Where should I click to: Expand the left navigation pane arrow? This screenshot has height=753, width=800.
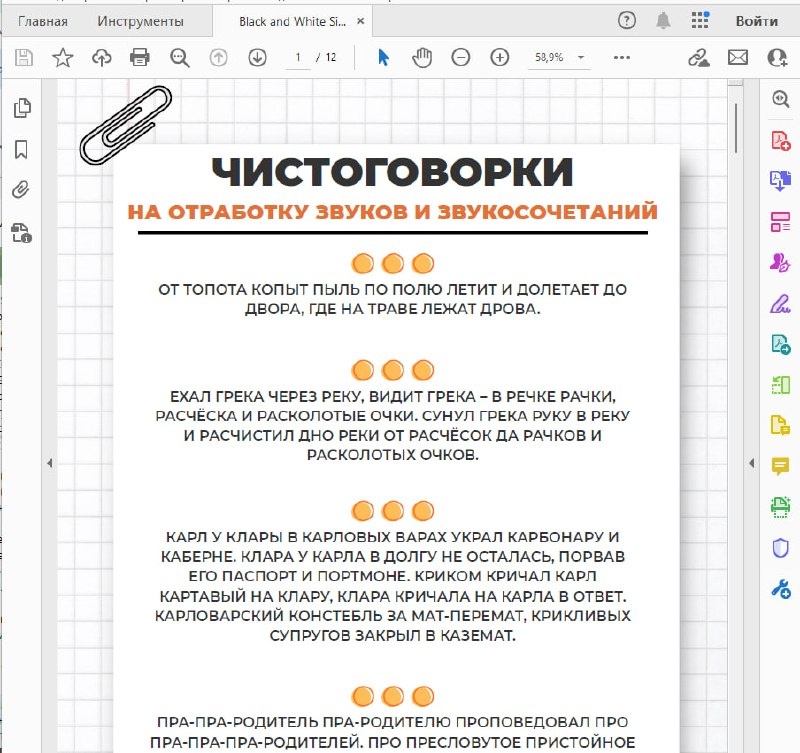[x=49, y=463]
